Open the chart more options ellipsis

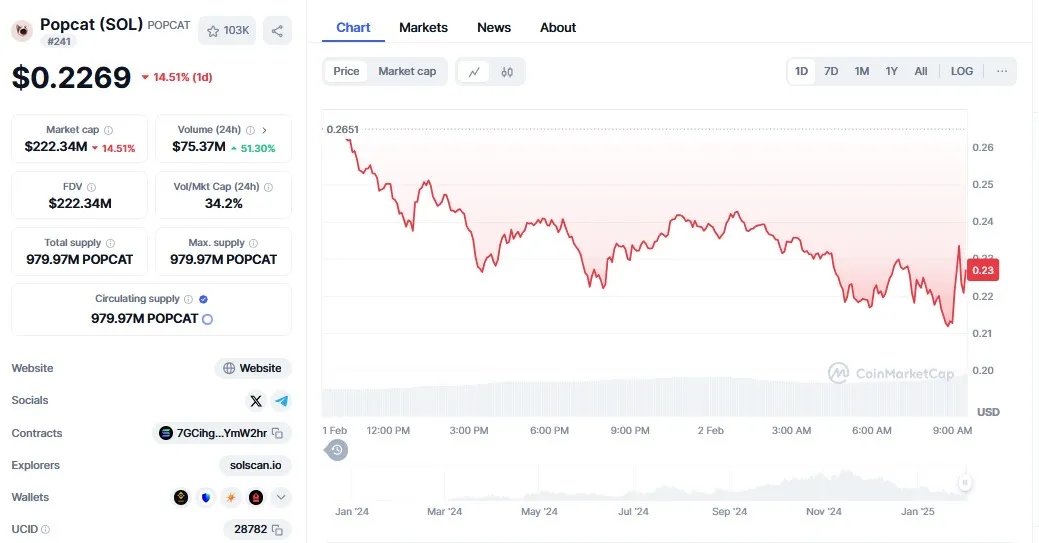1002,72
